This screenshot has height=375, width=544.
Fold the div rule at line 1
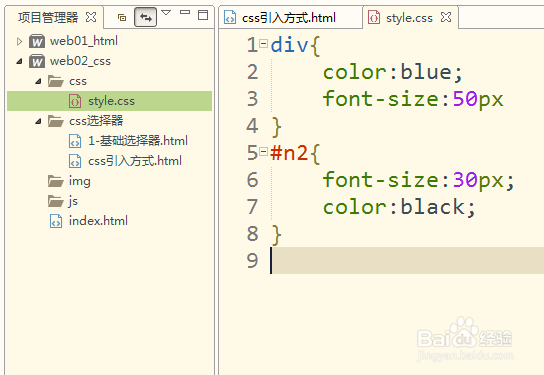coord(264,44)
